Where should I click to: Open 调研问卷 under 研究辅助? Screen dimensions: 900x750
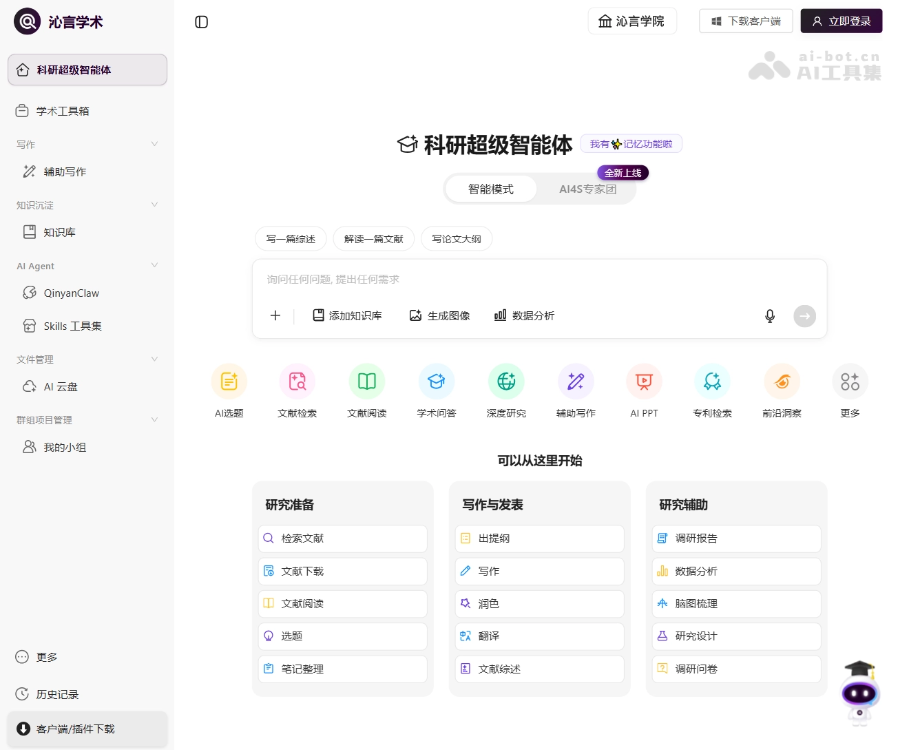coord(736,669)
